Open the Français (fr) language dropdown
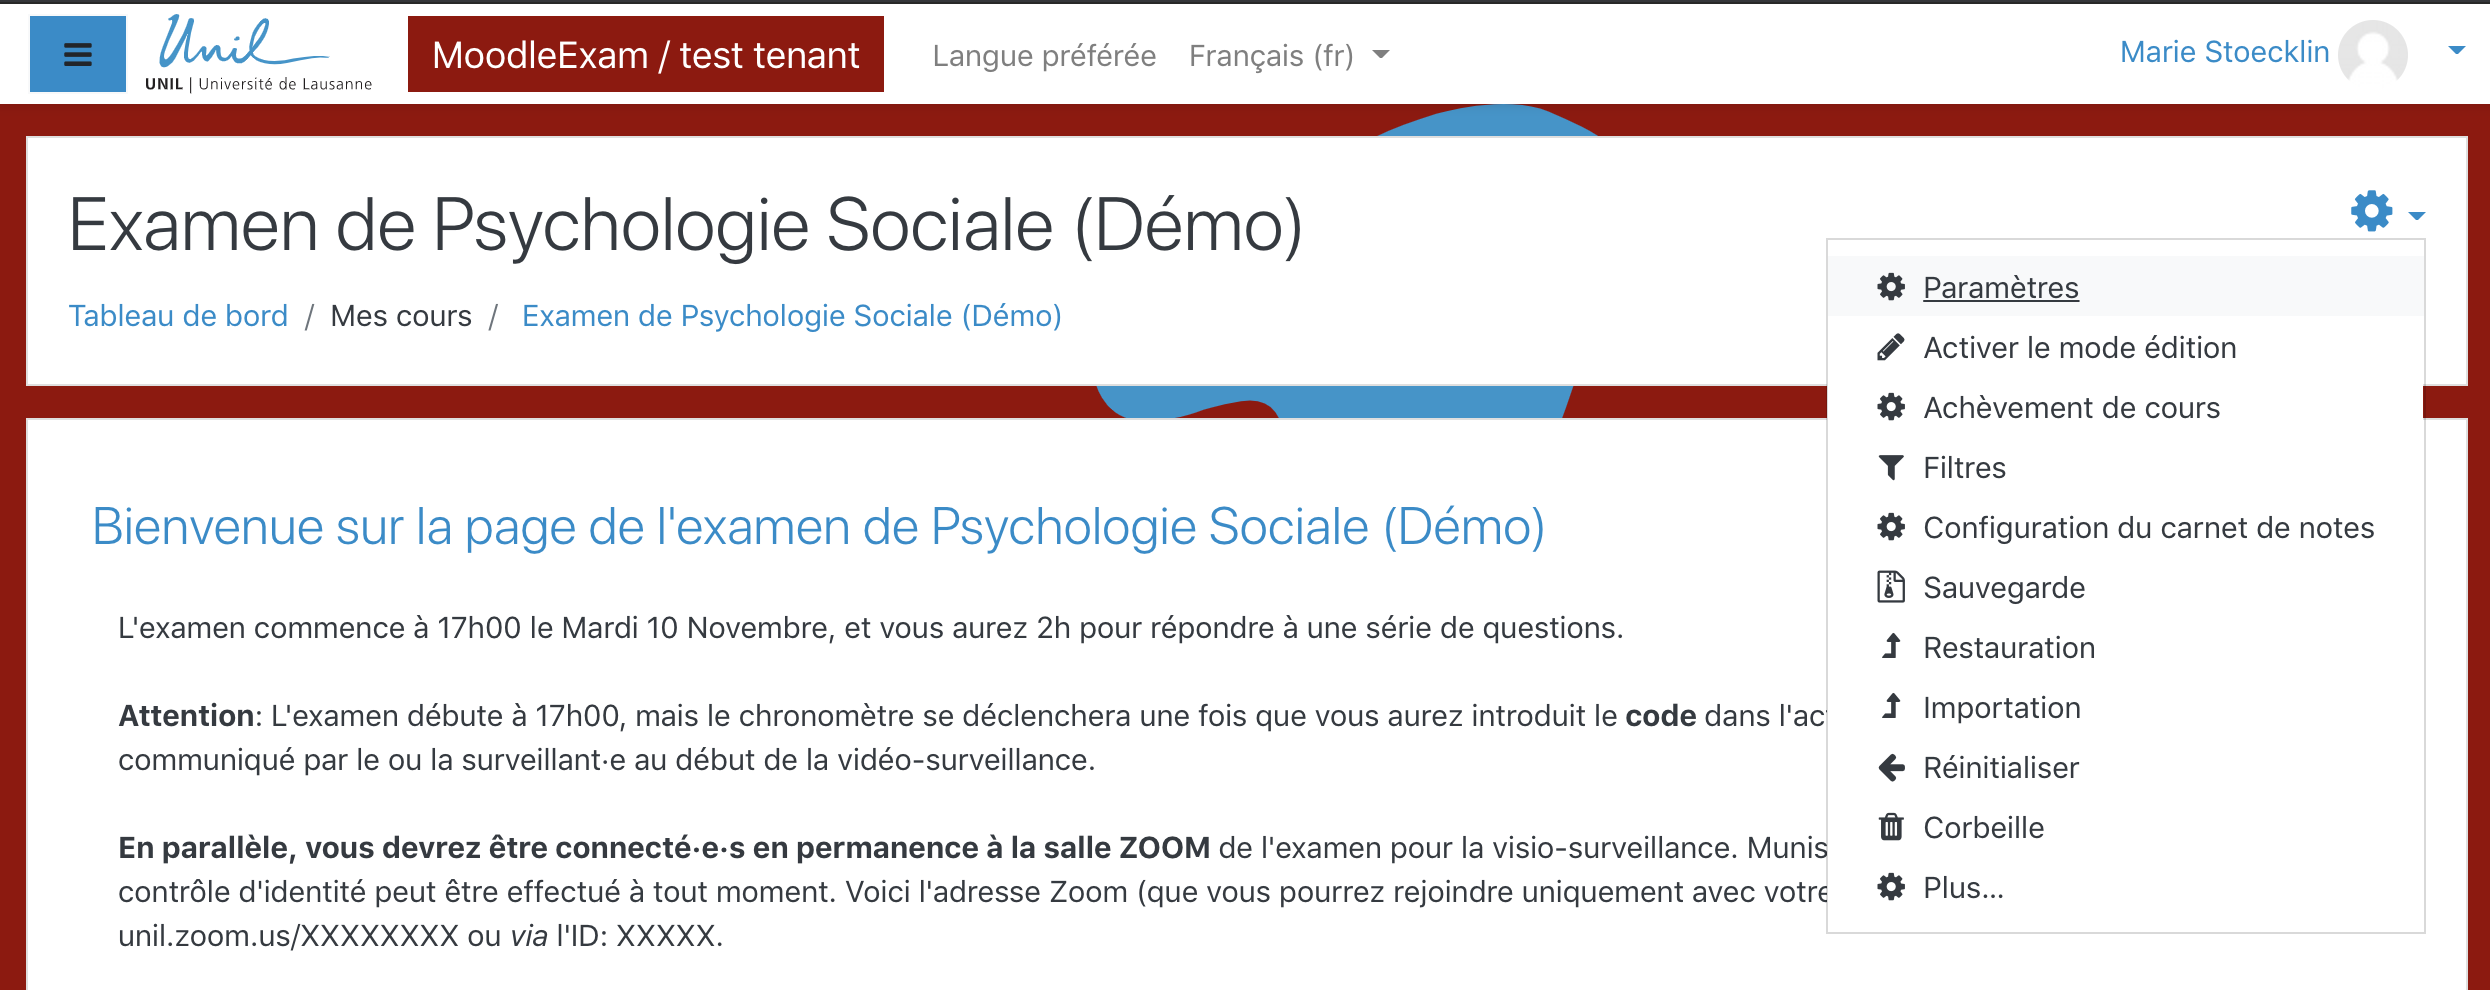 (x=1288, y=55)
